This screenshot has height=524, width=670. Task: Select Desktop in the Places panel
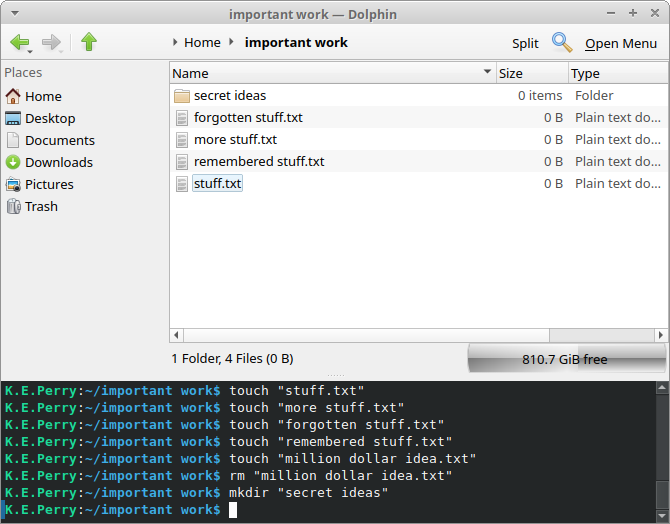[x=50, y=118]
